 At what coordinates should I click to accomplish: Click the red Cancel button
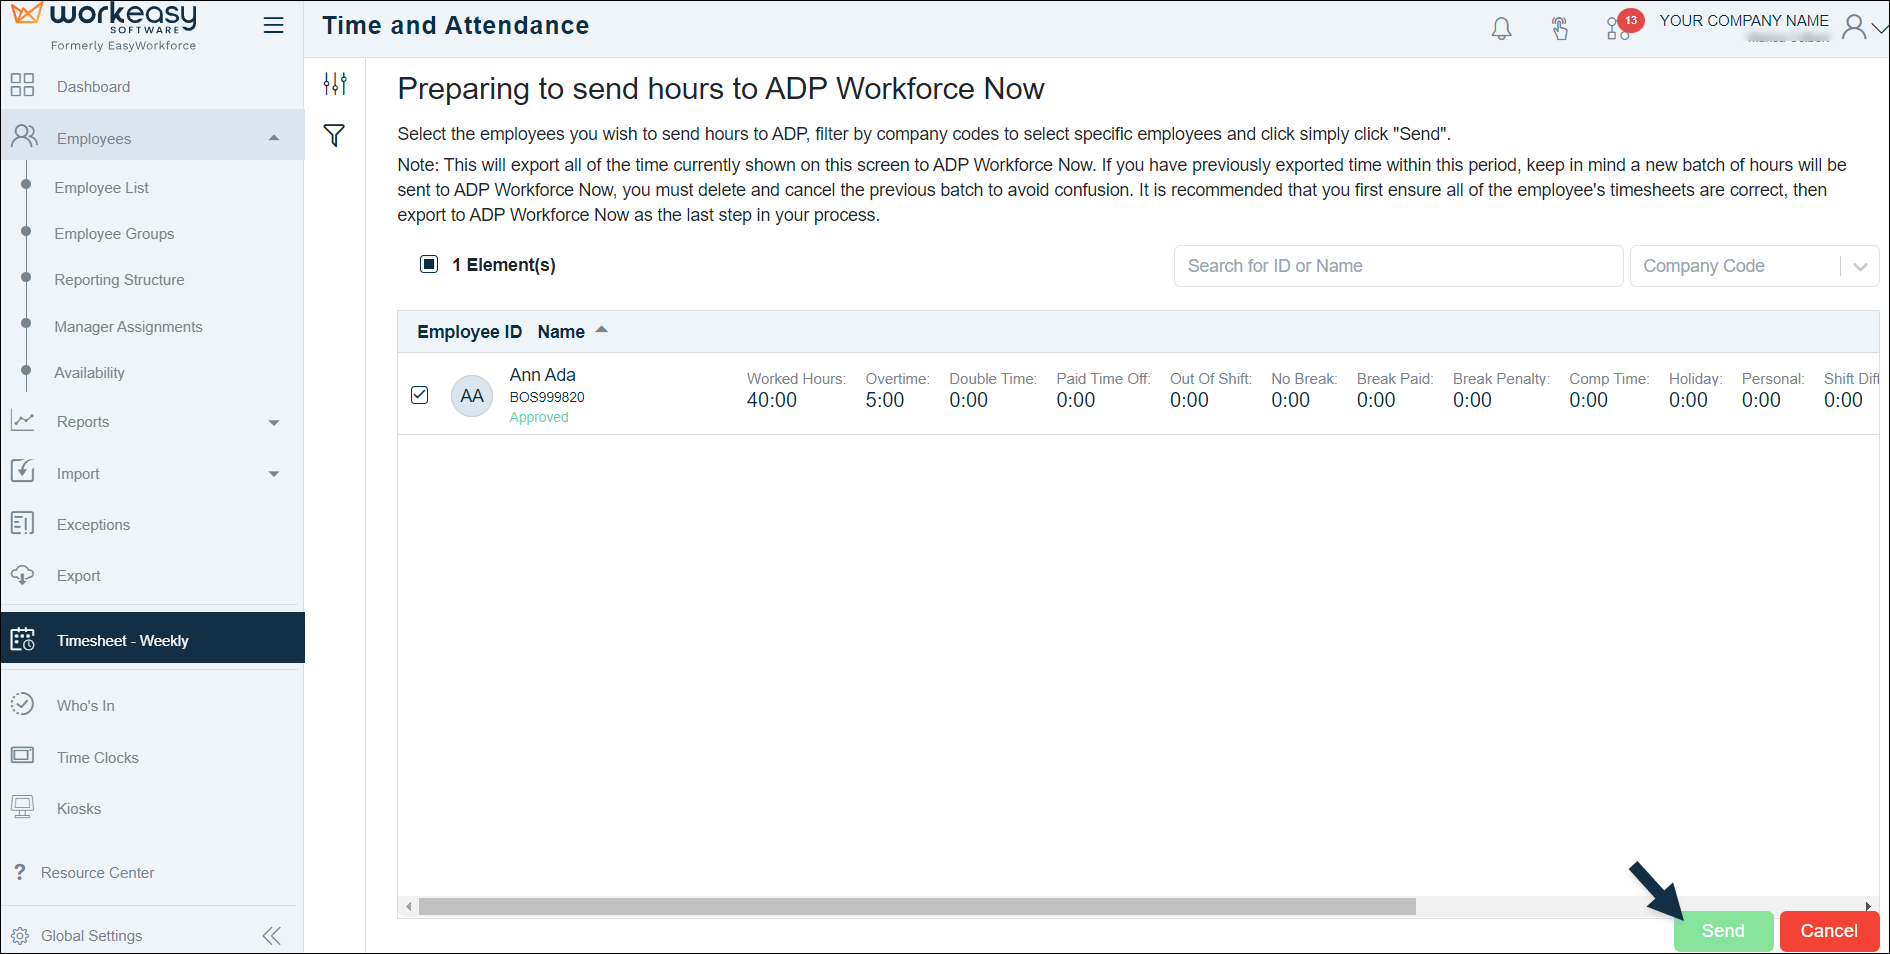[x=1829, y=931]
